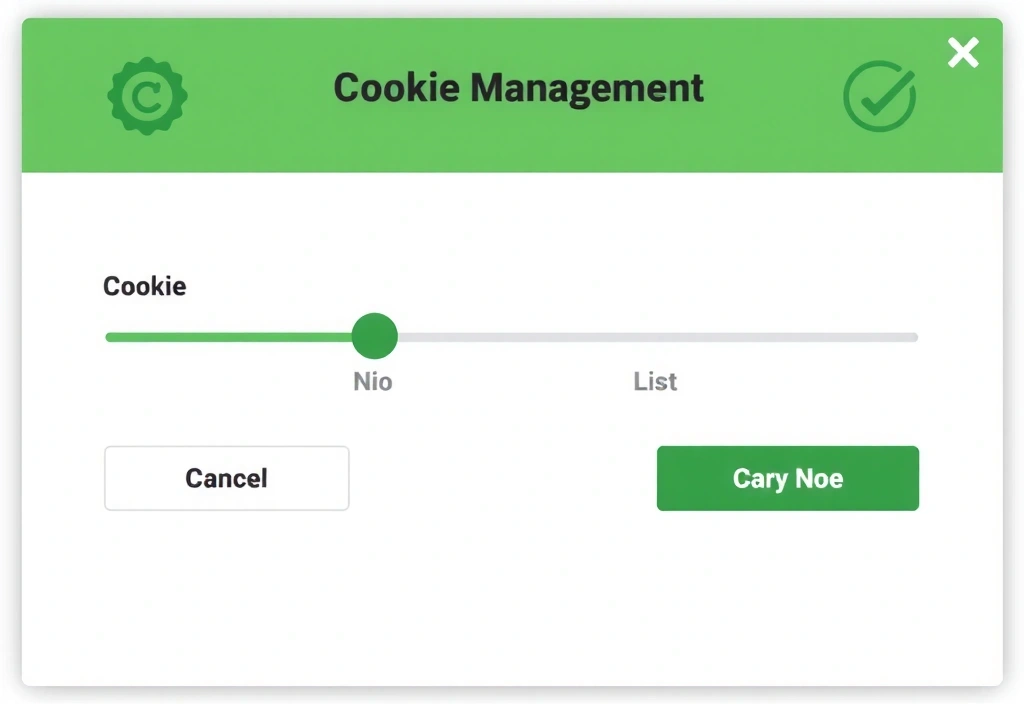Dismiss the dialog with the X button
The image size is (1024, 704).
pos(962,53)
